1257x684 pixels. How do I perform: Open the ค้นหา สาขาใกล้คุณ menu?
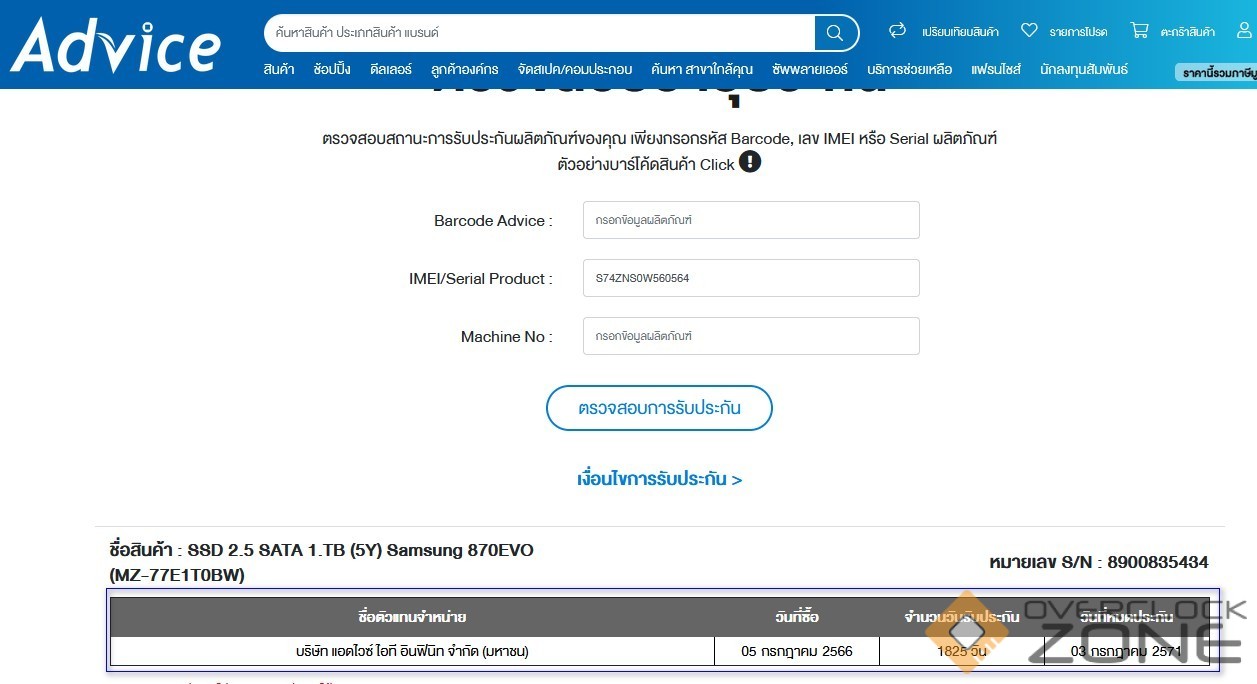coord(702,70)
